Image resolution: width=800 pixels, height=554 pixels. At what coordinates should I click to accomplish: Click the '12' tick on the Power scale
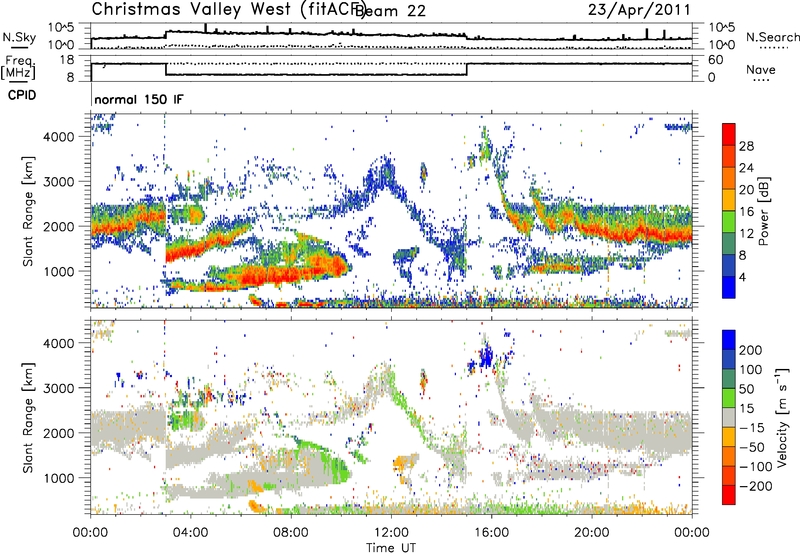[746, 234]
